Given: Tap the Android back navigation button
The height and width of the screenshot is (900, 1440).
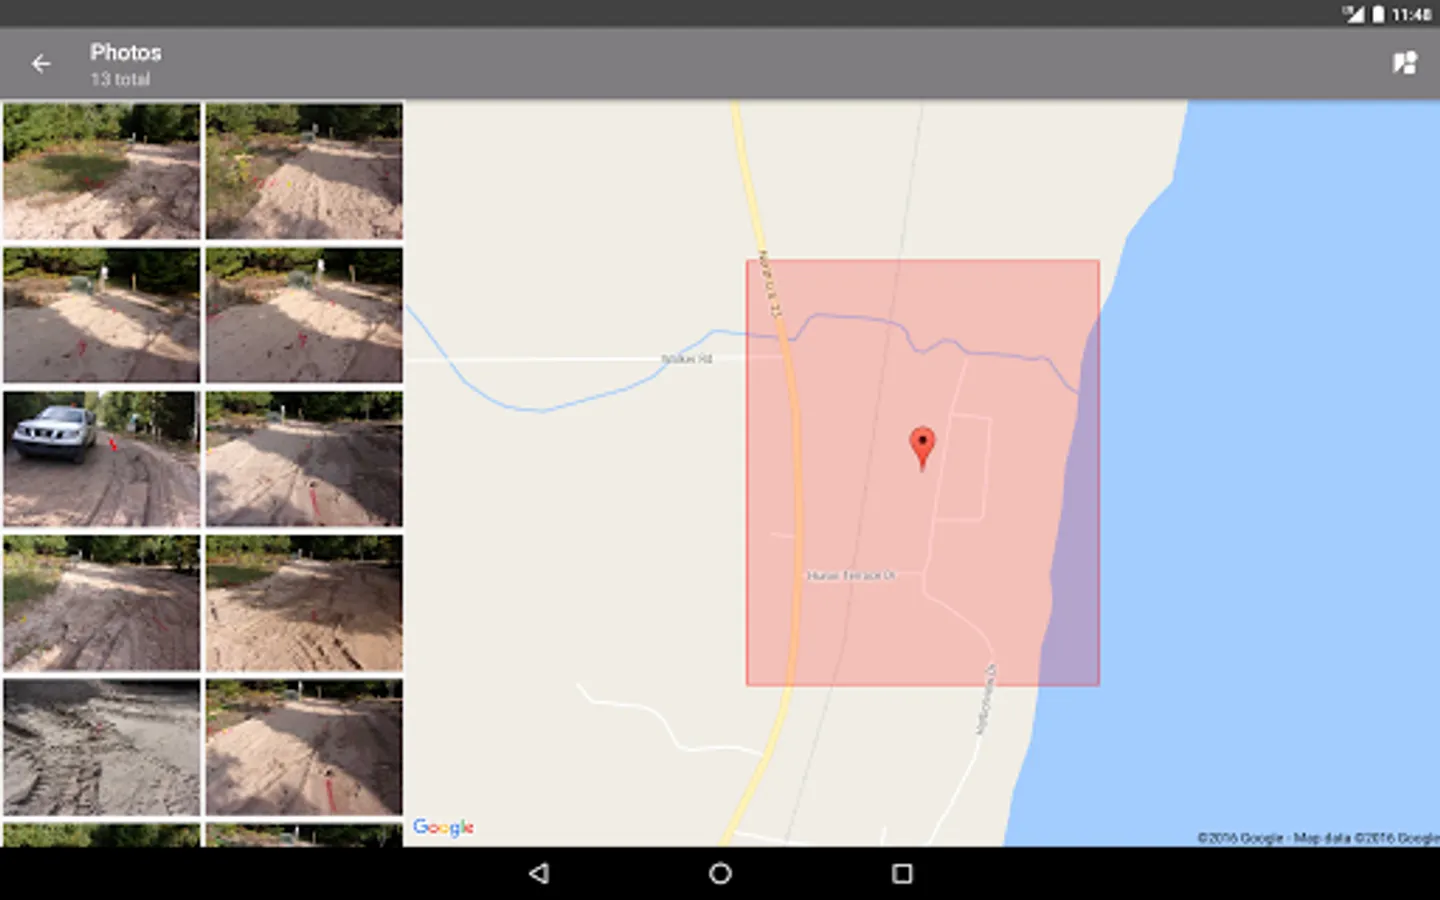Looking at the screenshot, I should pos(539,873).
